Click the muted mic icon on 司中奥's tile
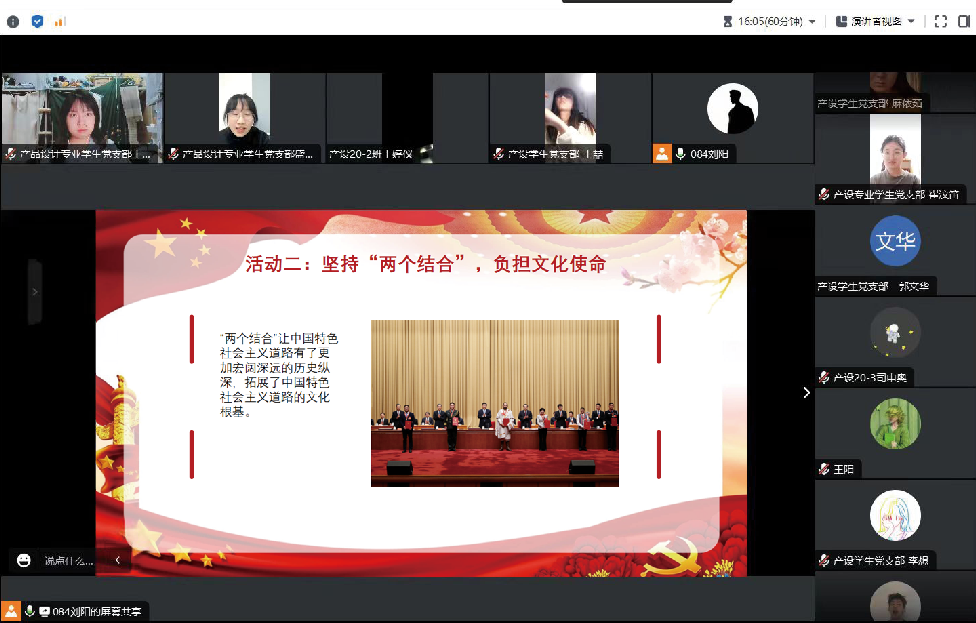 (823, 377)
